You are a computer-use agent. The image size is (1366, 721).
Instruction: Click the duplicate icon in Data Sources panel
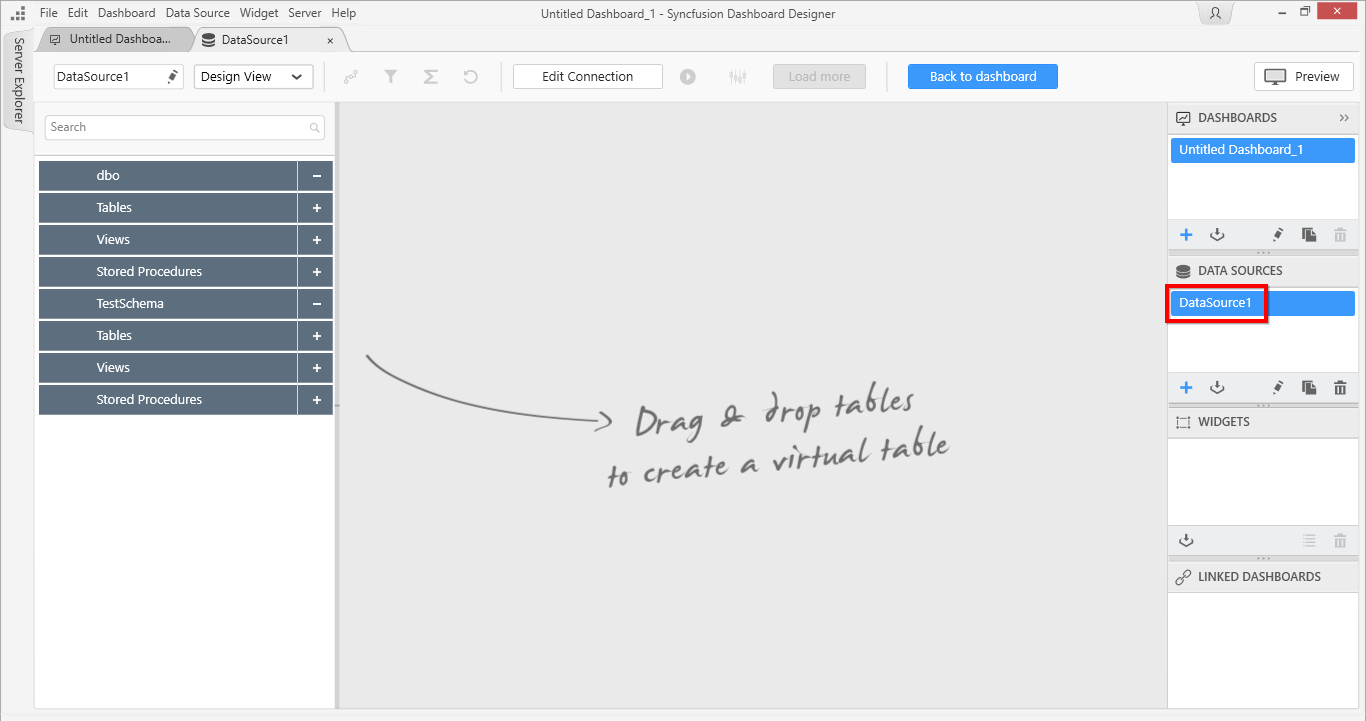1309,388
